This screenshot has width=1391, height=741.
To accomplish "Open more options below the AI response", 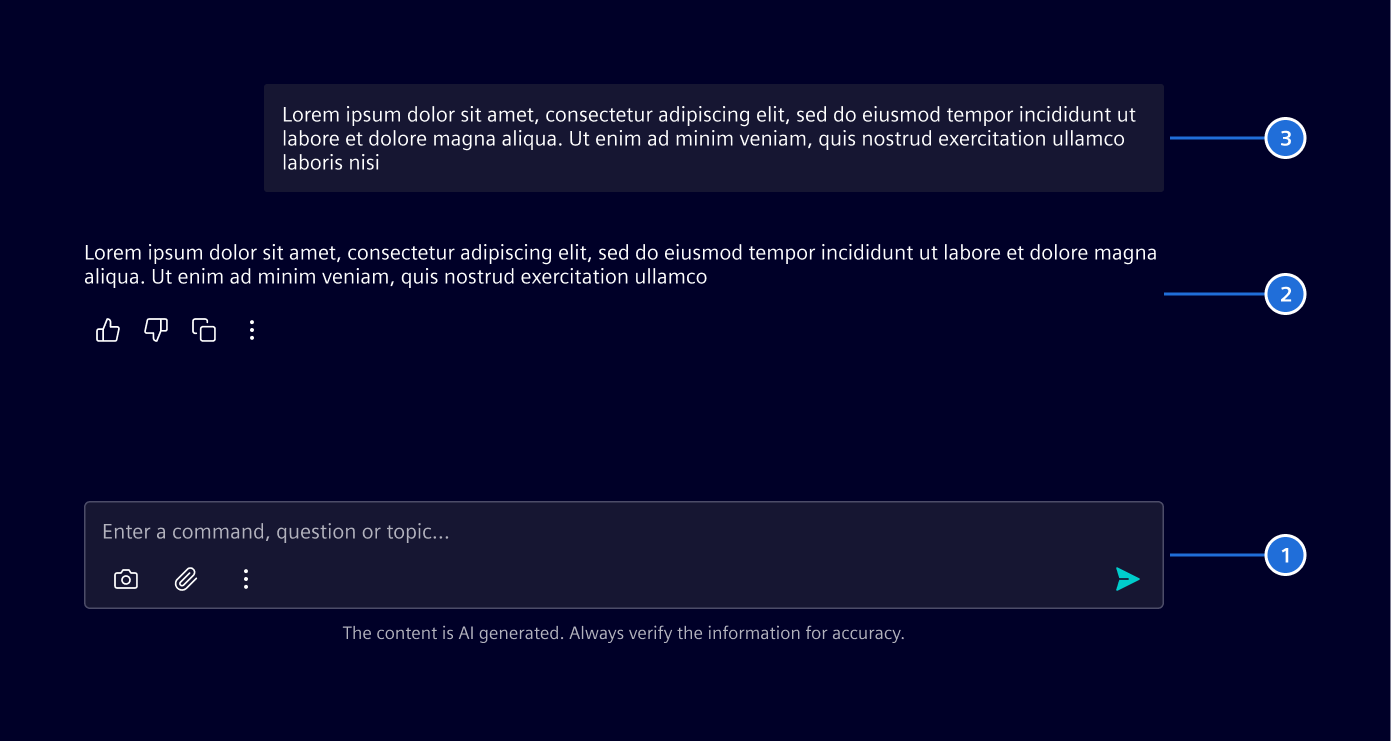I will coord(251,330).
